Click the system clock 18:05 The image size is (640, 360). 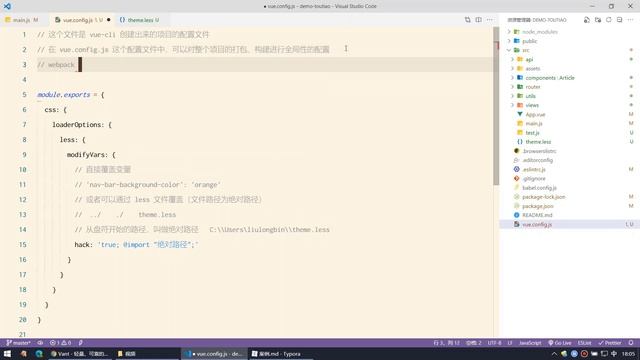[x=628, y=354]
